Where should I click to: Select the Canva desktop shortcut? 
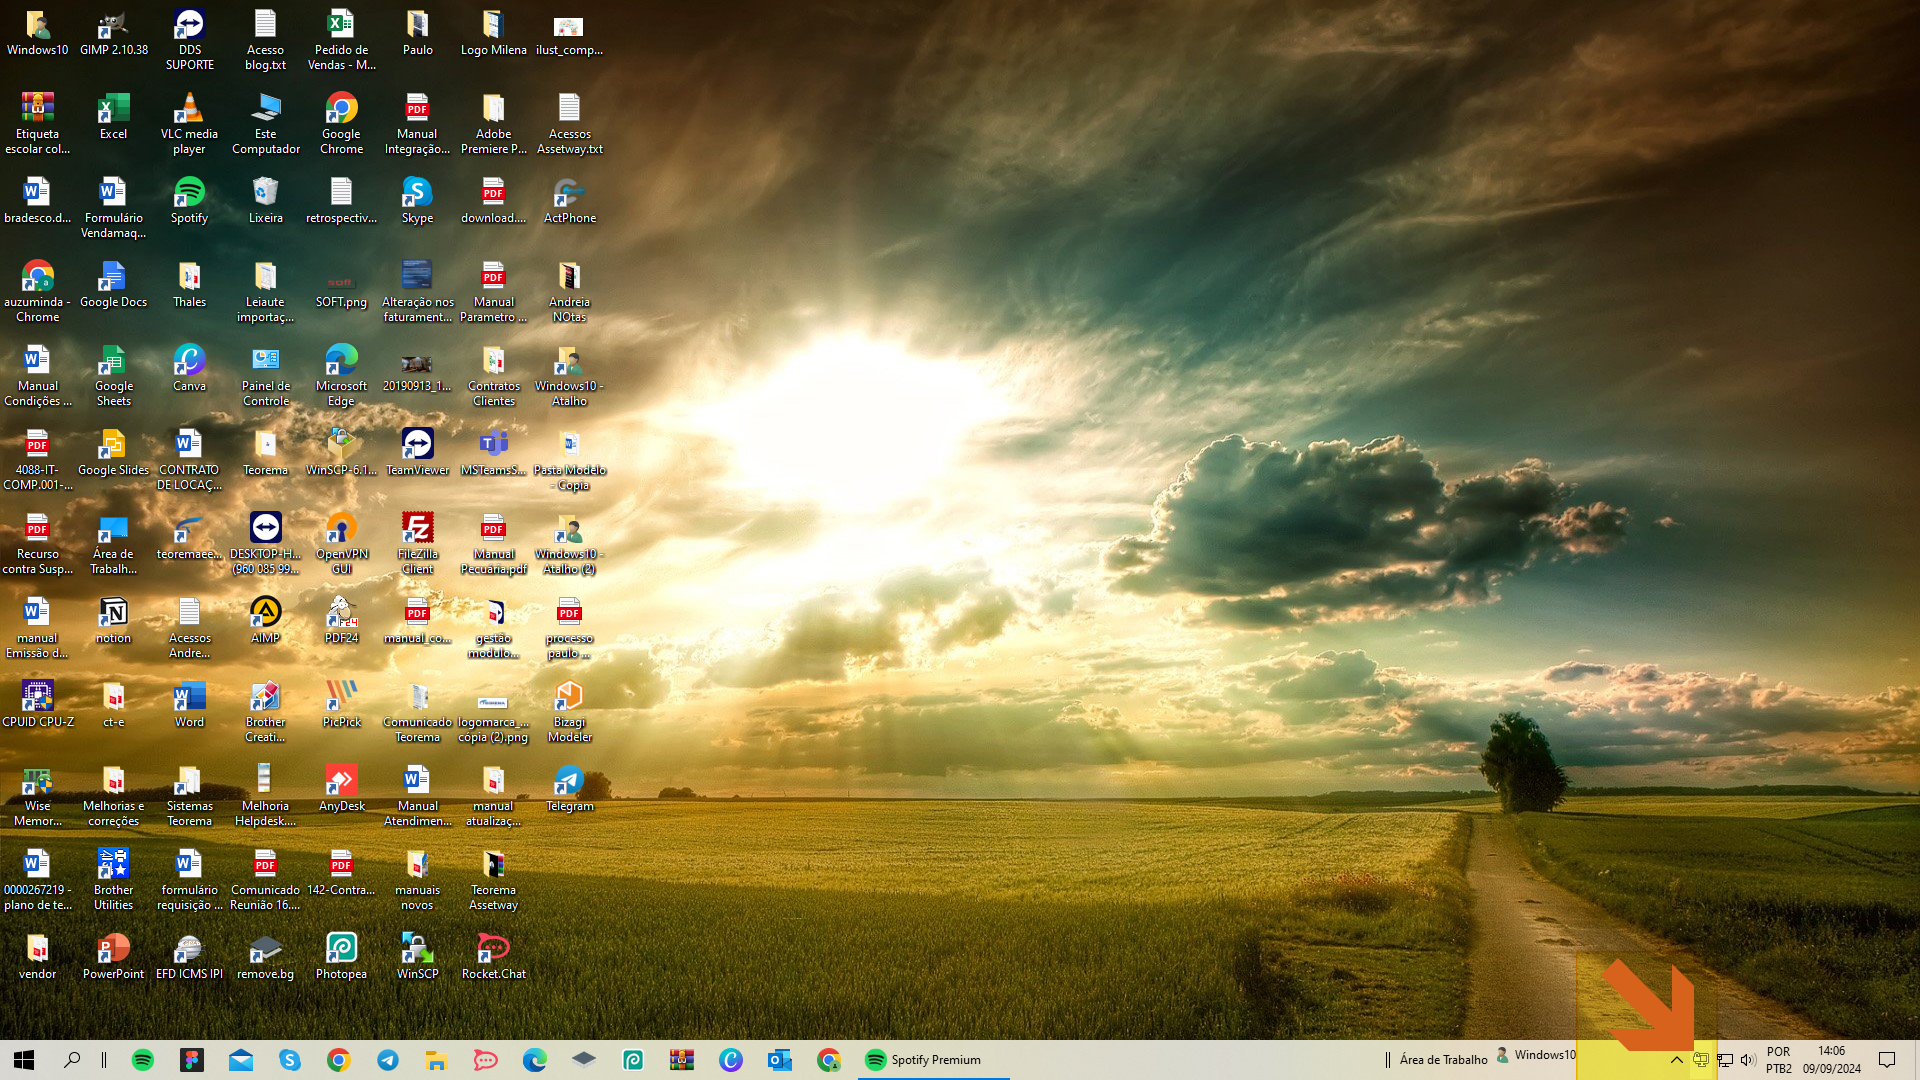click(x=189, y=369)
